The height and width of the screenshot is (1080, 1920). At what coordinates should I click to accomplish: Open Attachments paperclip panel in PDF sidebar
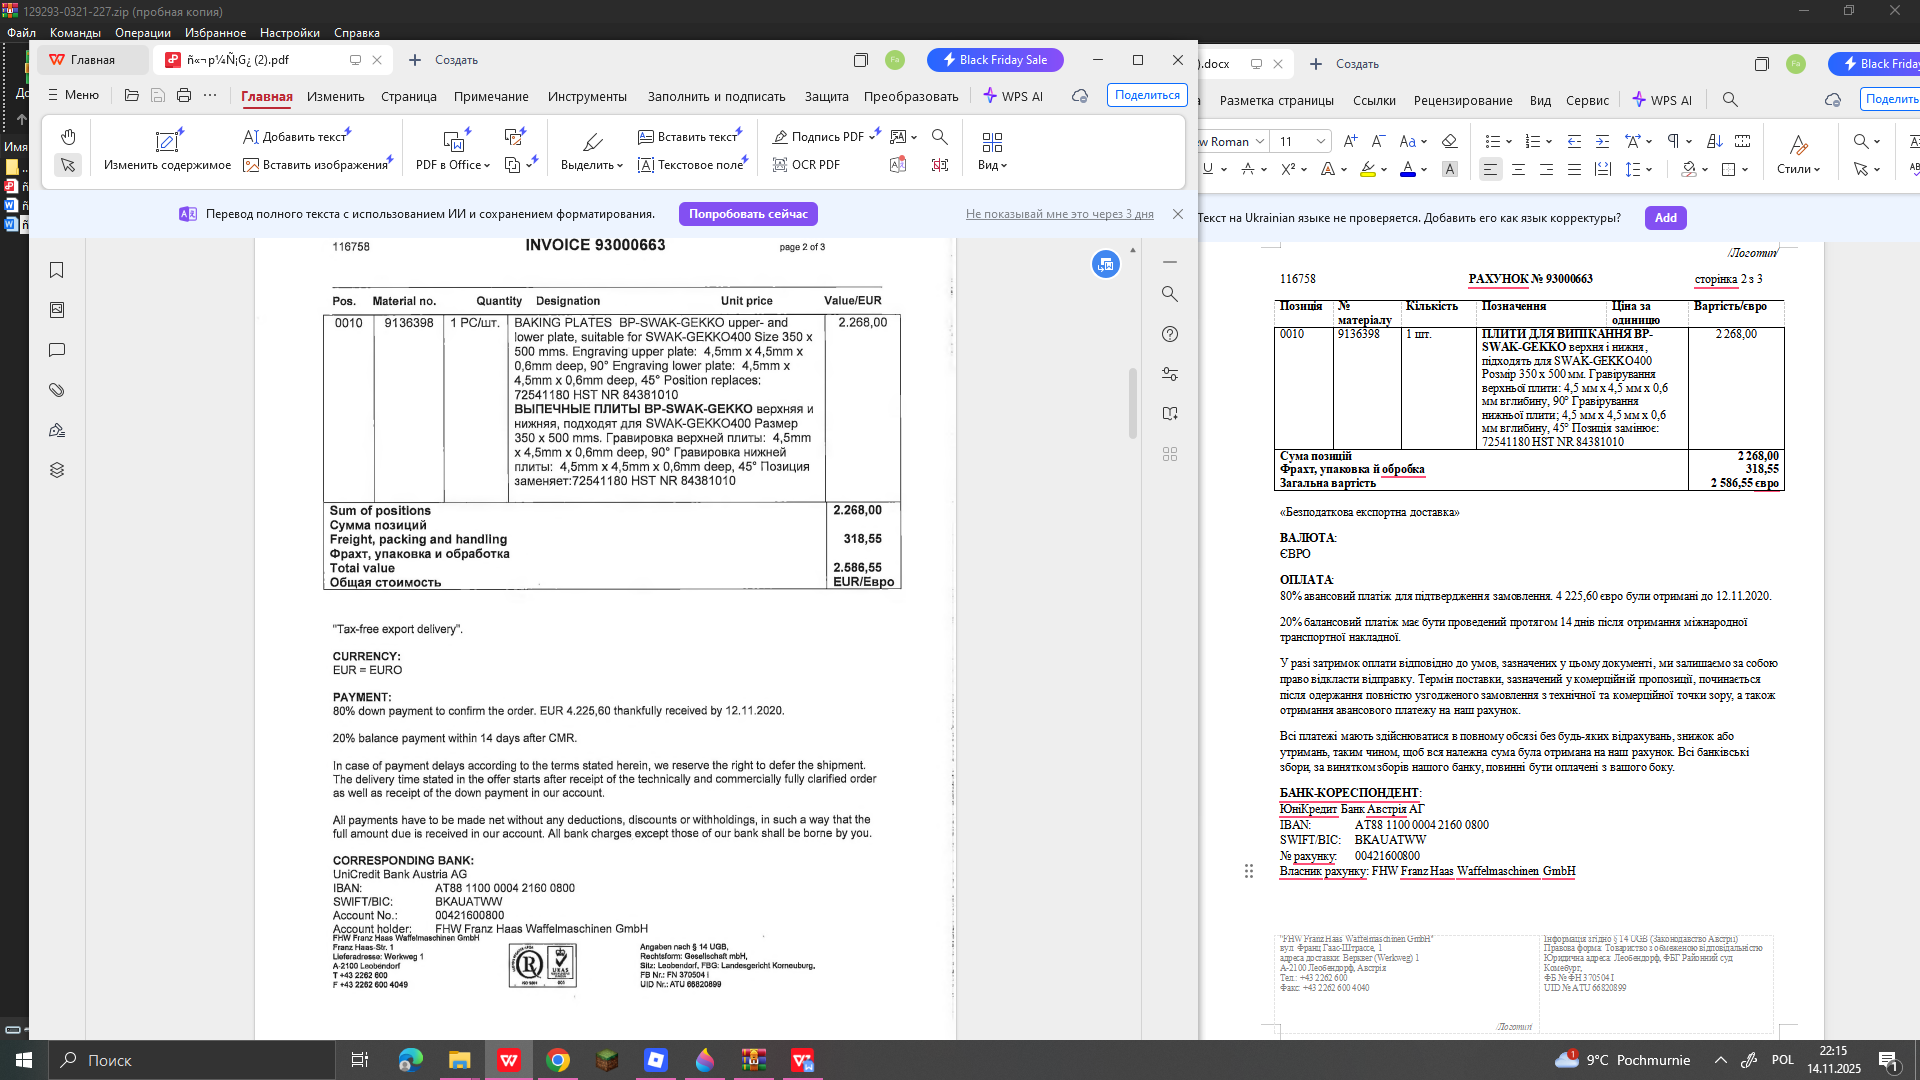[57, 390]
